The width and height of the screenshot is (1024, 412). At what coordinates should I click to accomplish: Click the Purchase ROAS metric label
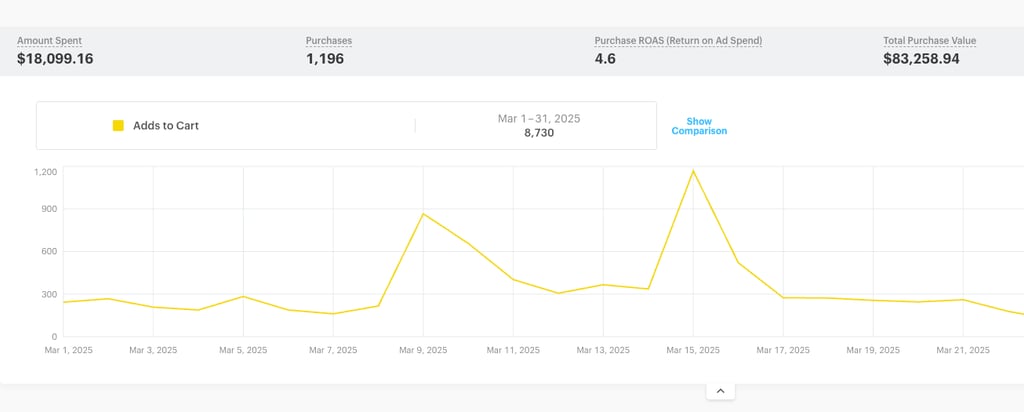click(x=678, y=41)
